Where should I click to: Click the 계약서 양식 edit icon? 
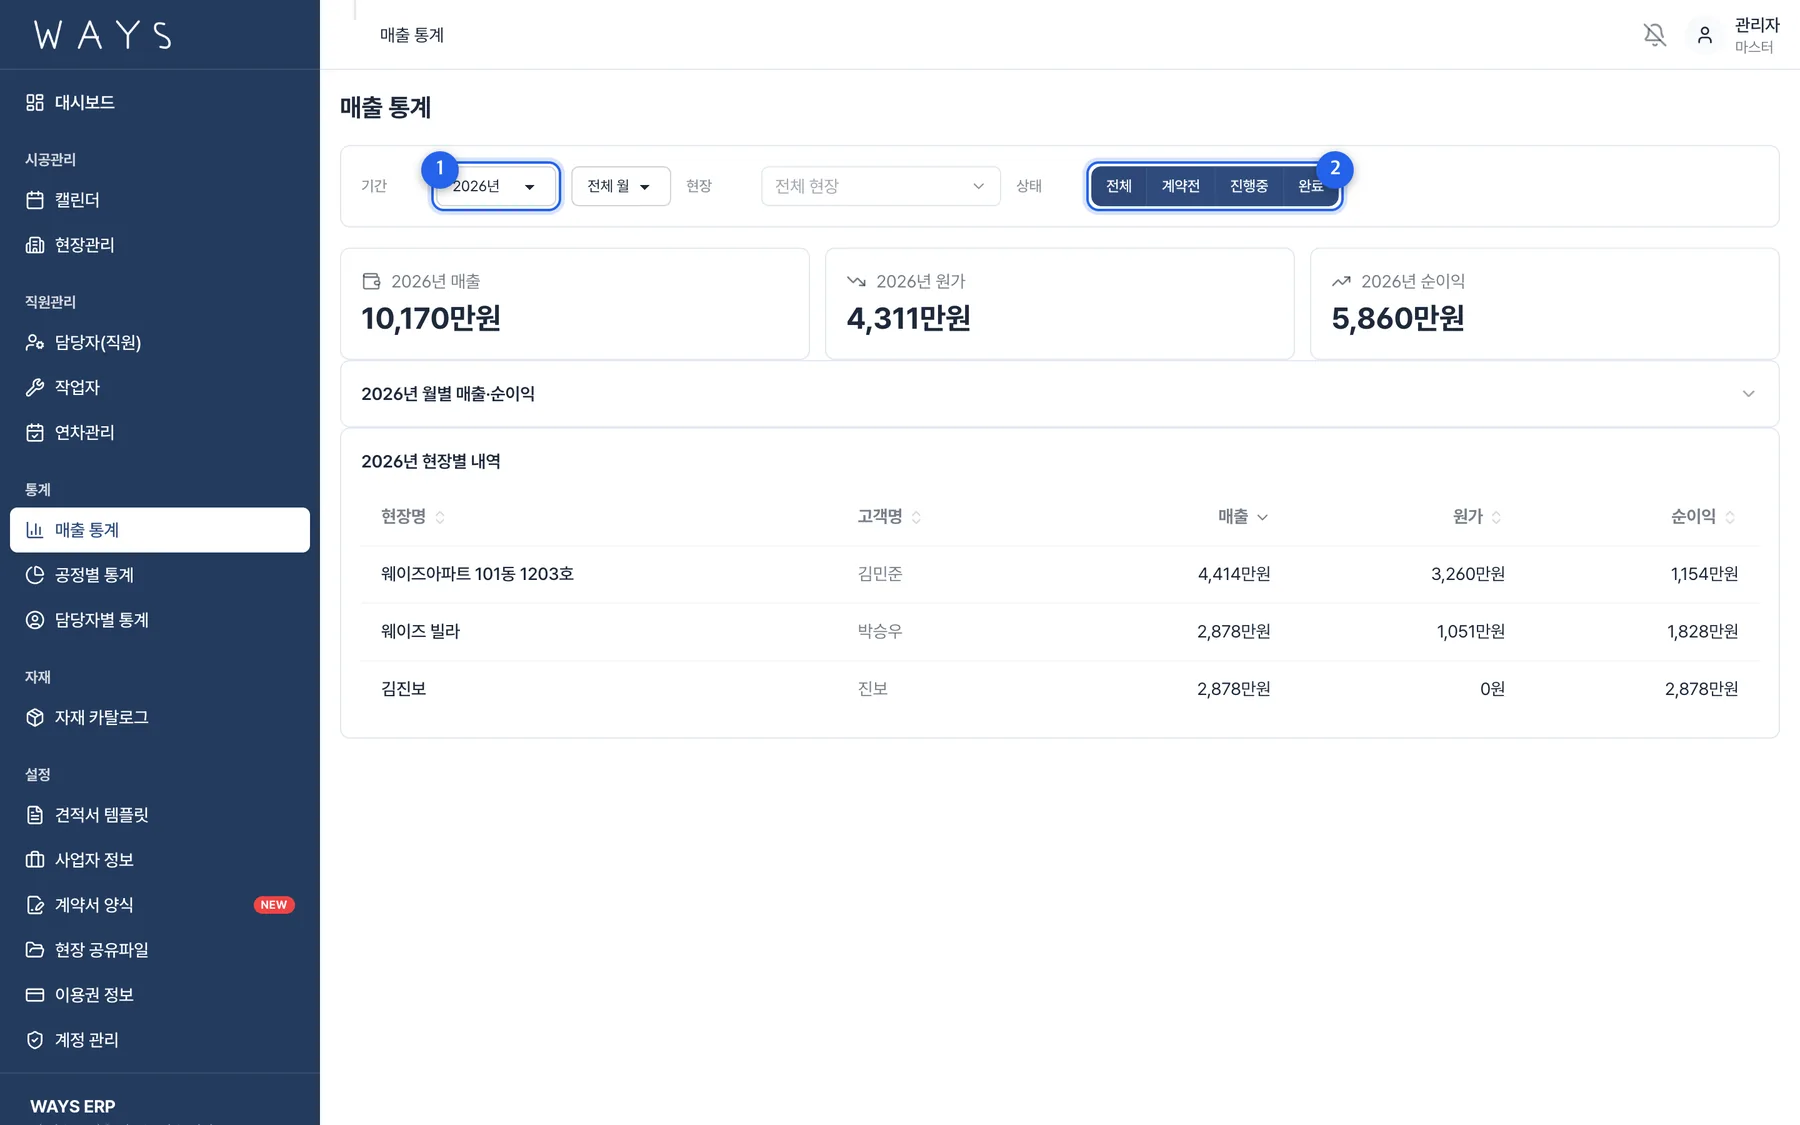(x=35, y=905)
